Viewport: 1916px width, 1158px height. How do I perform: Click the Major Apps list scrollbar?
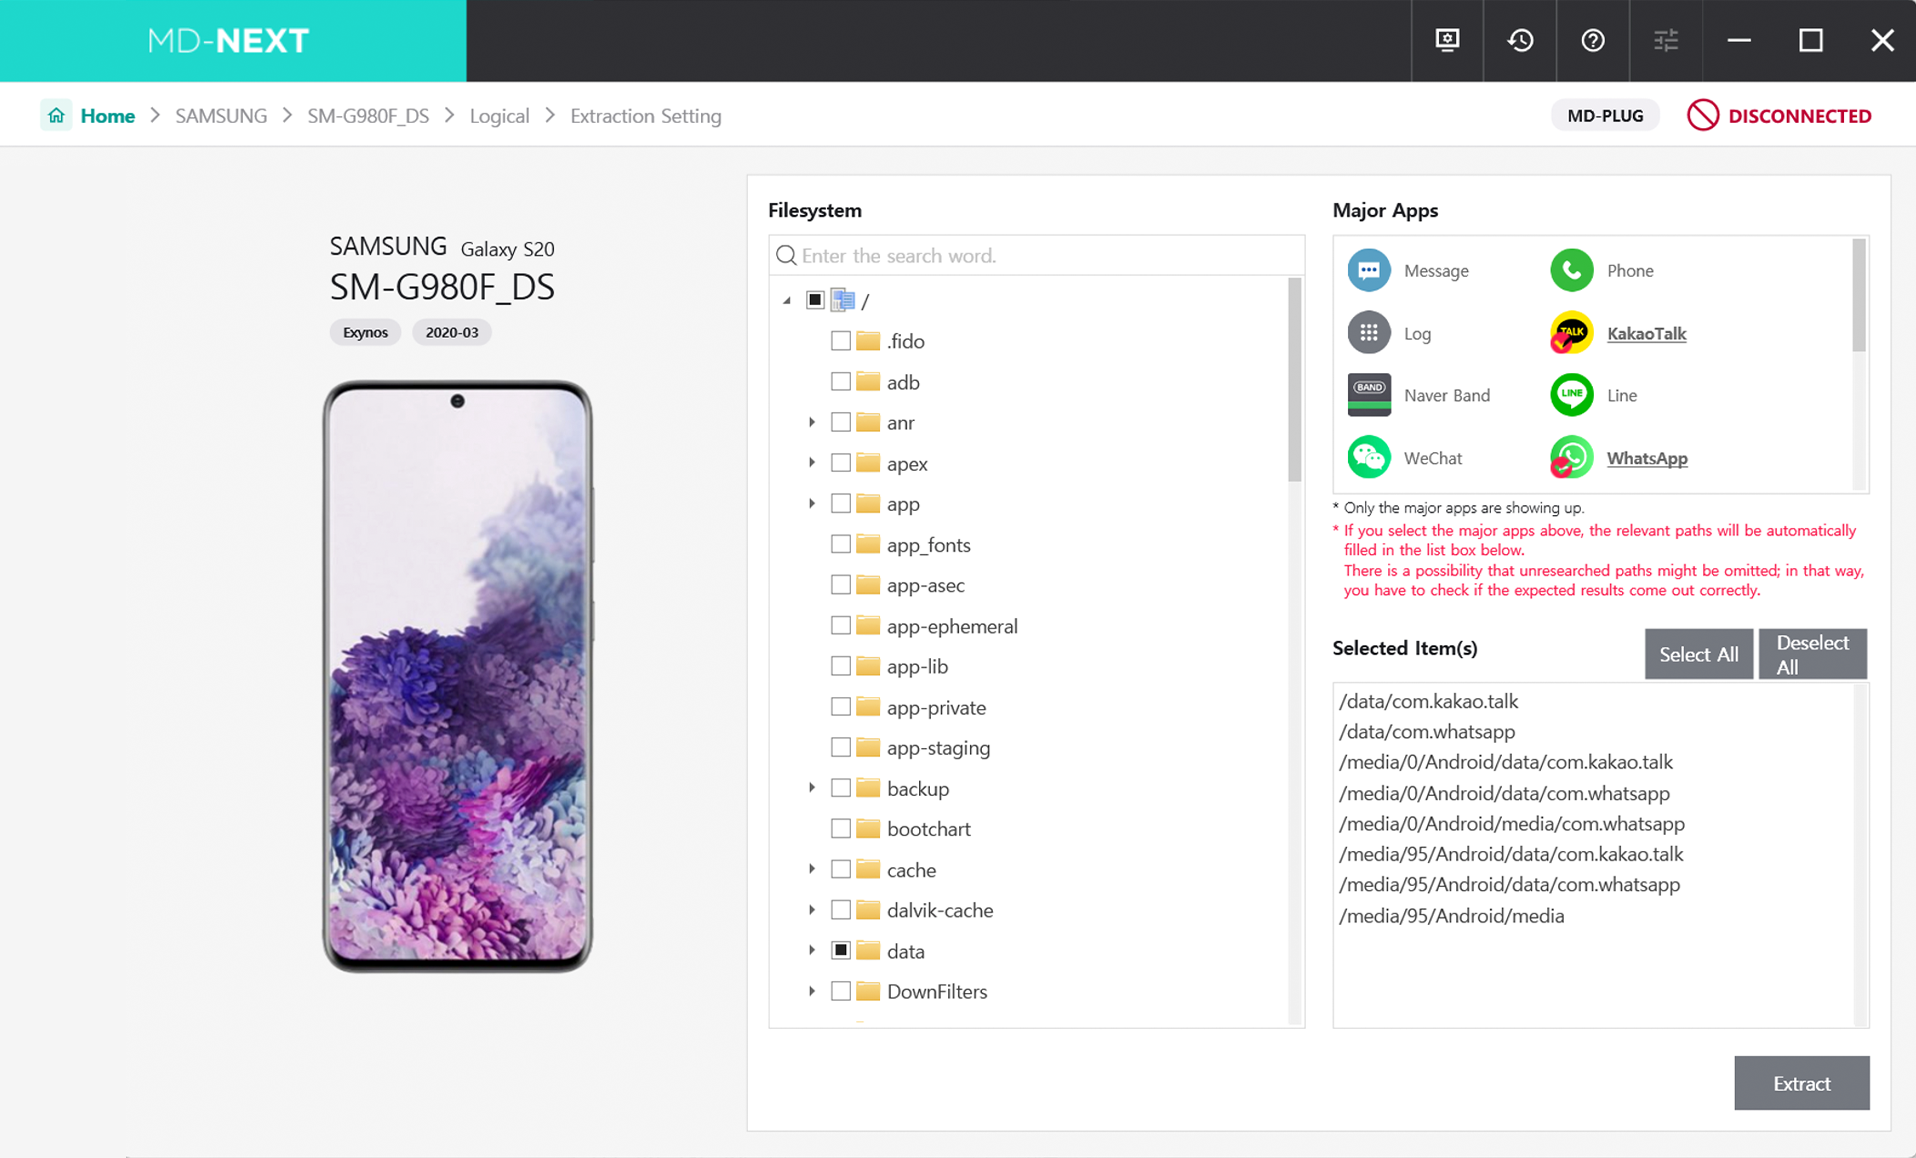pos(1859,295)
